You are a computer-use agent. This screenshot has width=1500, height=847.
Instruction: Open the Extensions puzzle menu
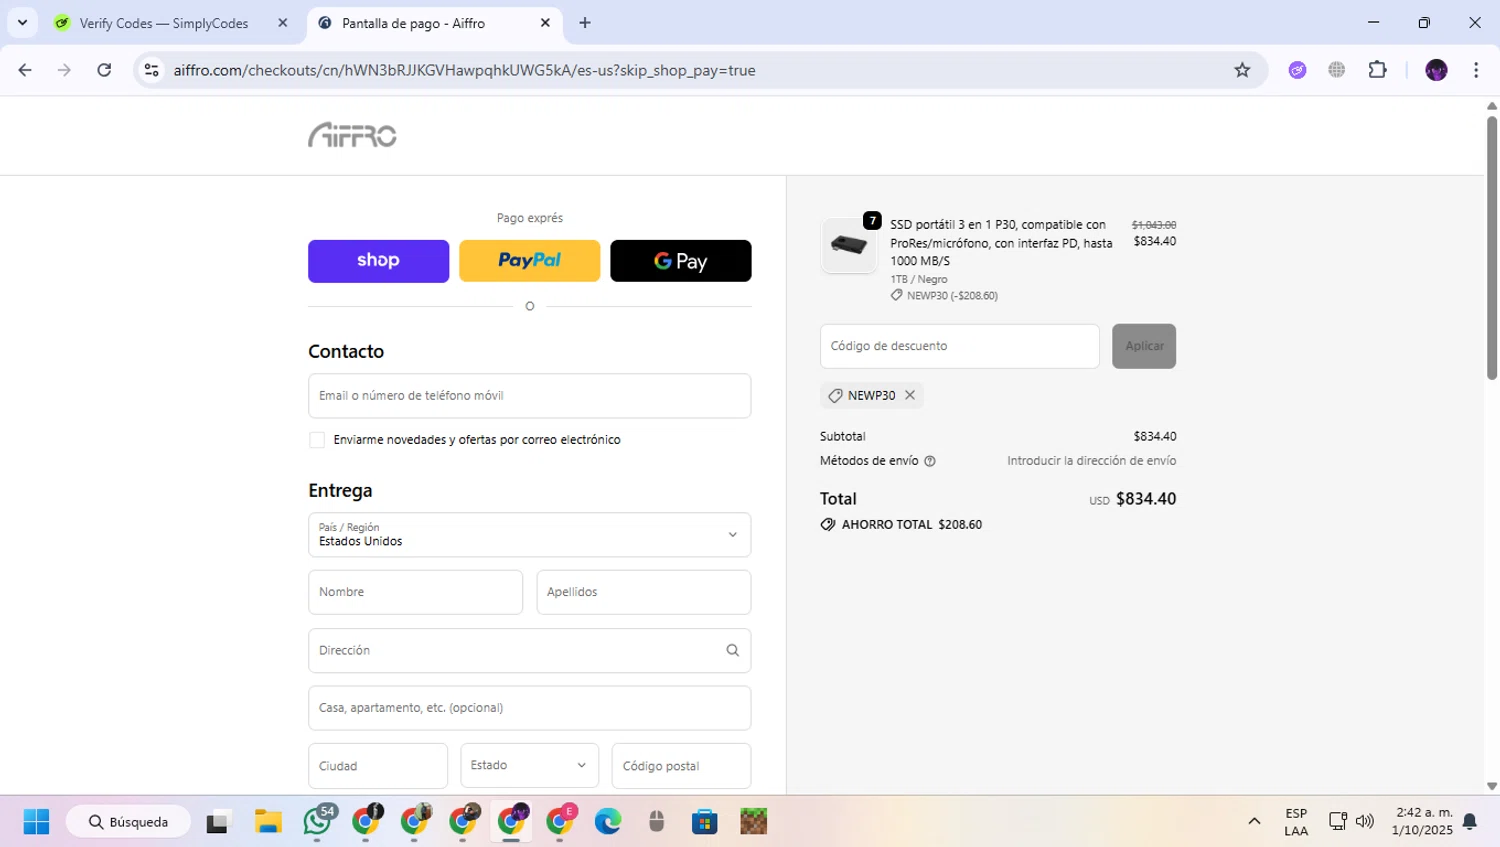[1378, 70]
